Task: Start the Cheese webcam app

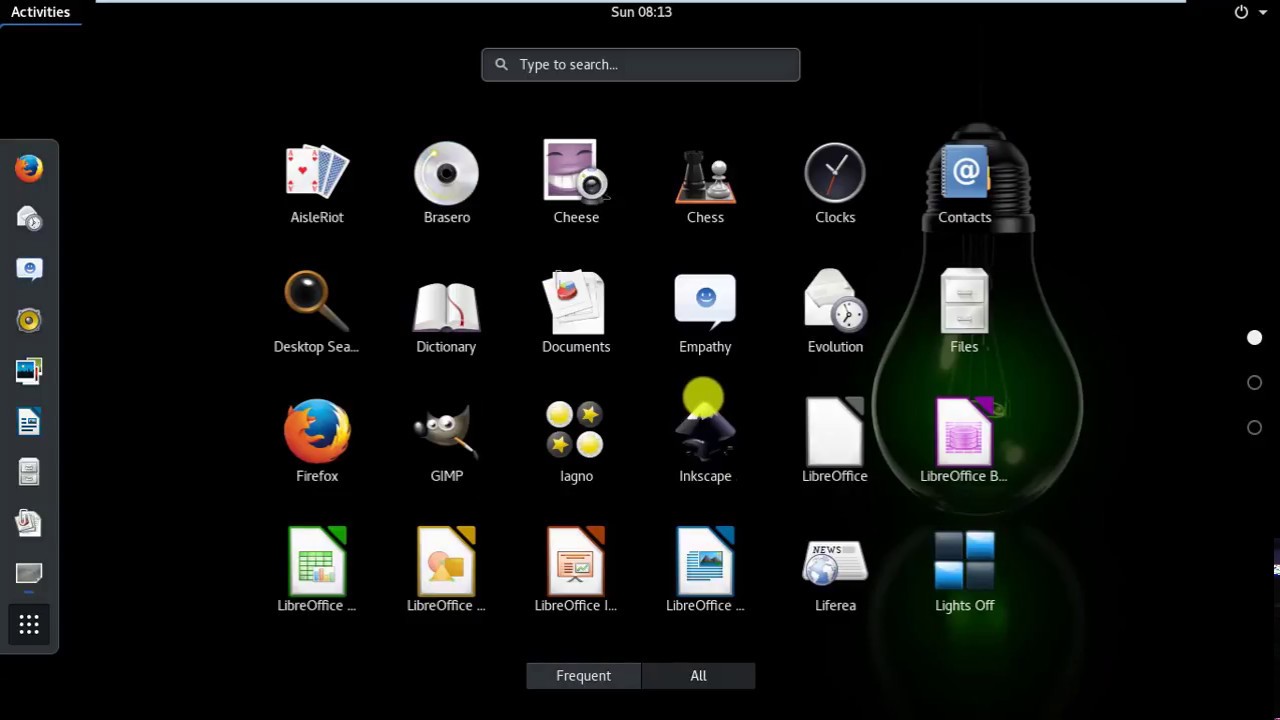Action: click(576, 183)
